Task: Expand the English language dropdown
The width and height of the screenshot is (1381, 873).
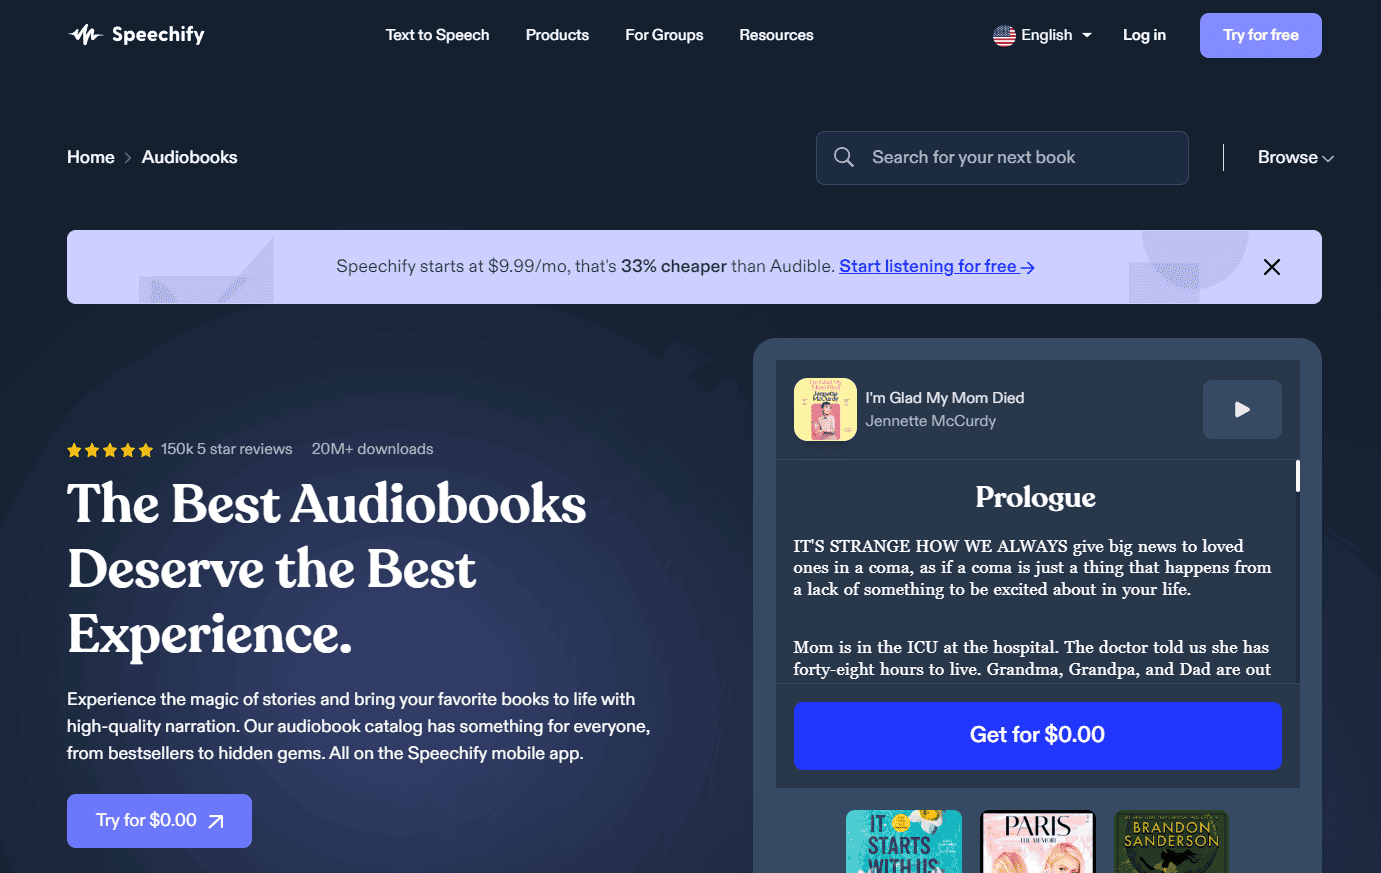Action: (x=1043, y=35)
